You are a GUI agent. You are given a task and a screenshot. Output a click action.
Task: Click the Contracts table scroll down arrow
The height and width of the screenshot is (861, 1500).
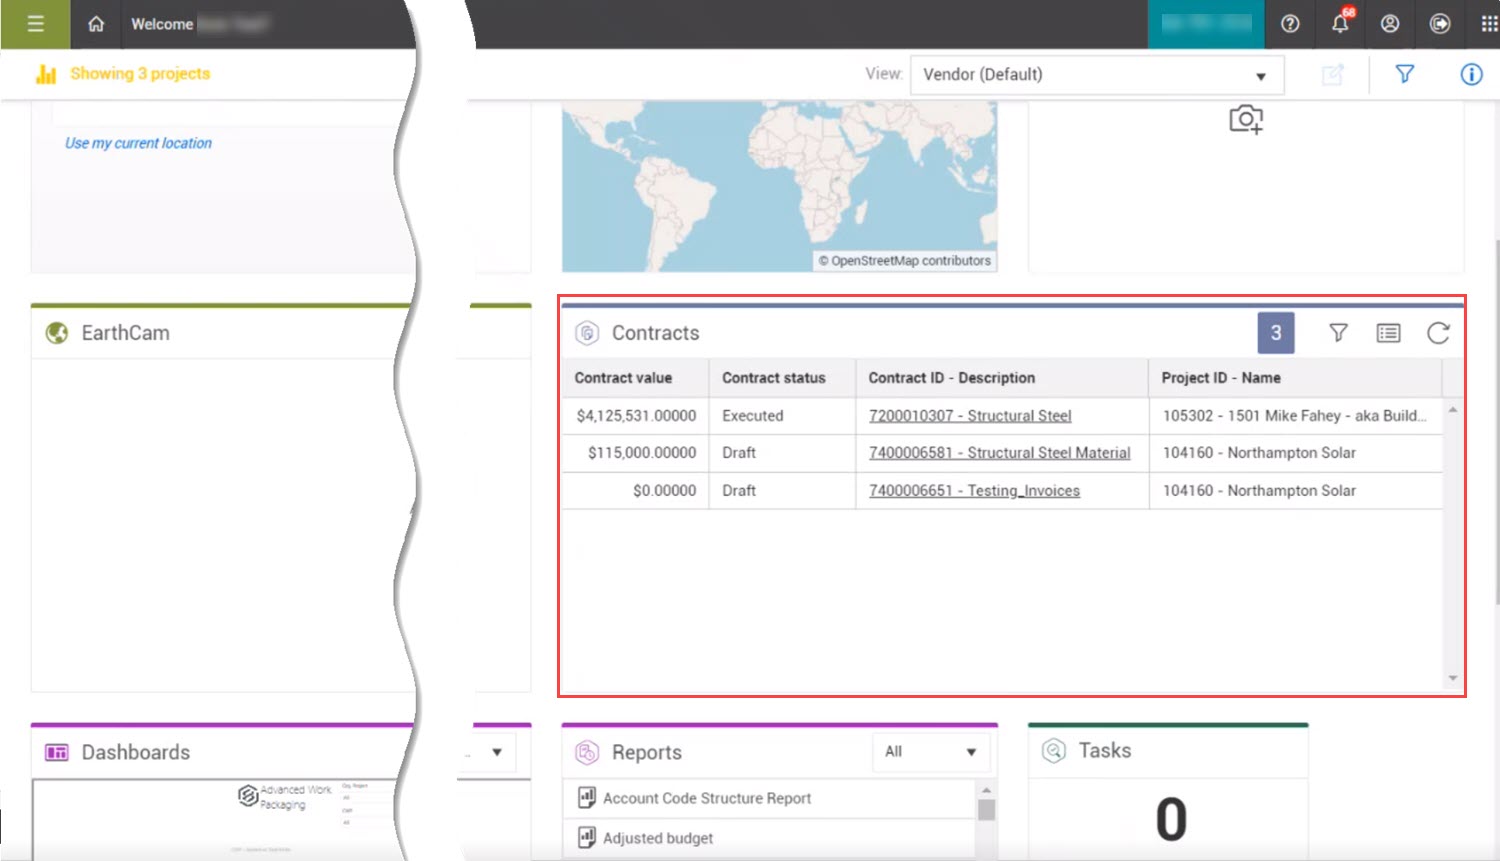[1453, 678]
